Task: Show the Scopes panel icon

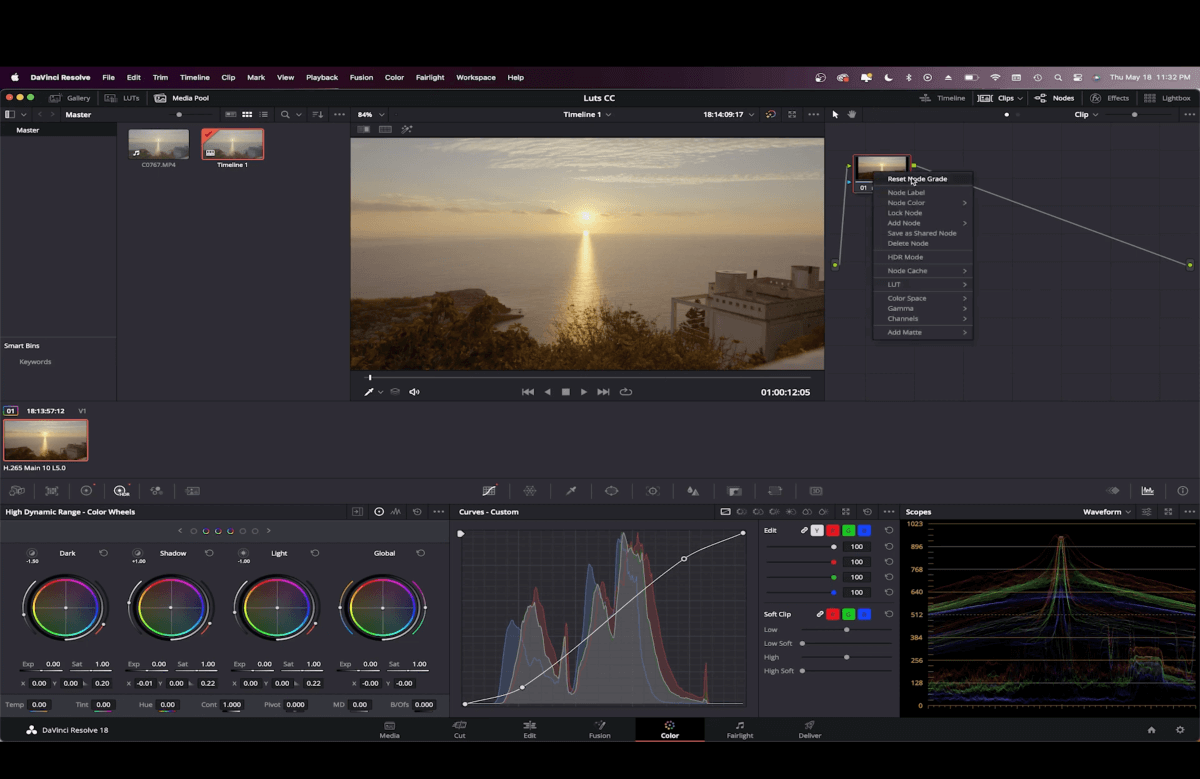Action: click(x=1148, y=491)
